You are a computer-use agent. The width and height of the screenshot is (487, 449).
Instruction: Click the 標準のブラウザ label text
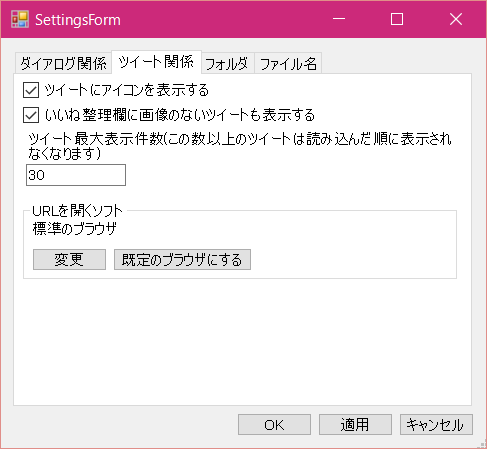75,229
